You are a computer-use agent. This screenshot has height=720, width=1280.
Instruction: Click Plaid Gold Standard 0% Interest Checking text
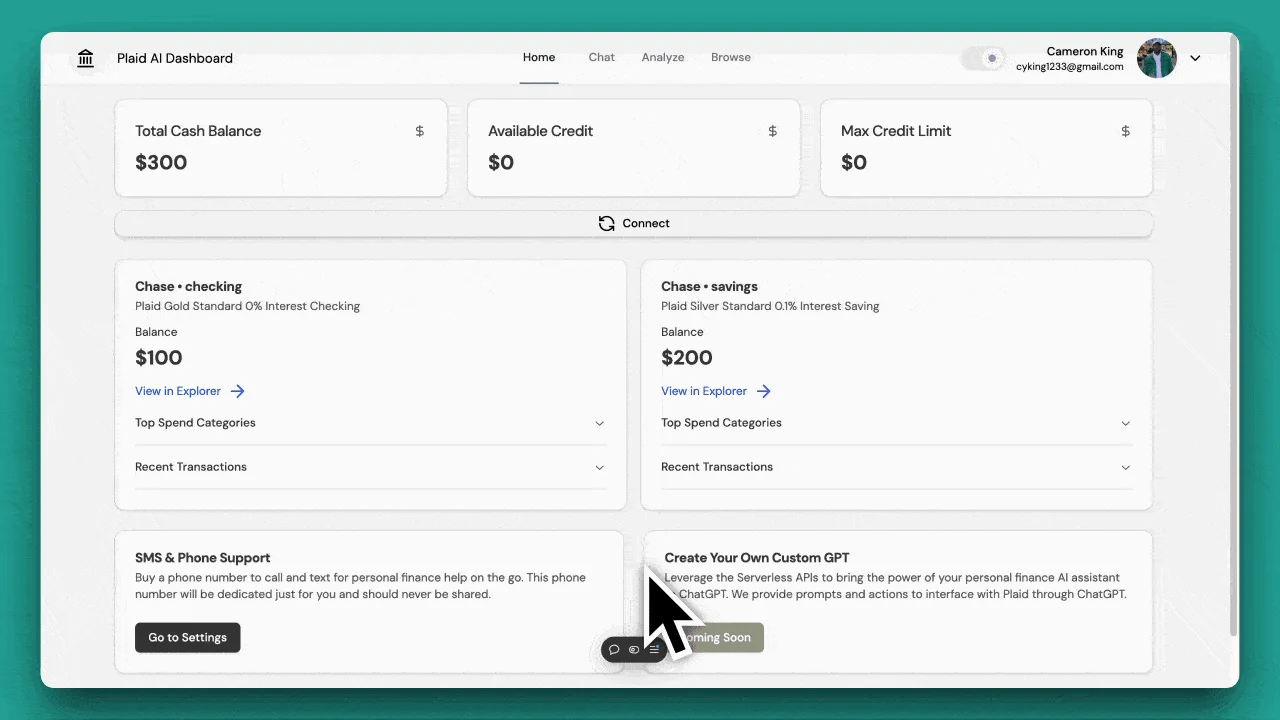tap(248, 306)
